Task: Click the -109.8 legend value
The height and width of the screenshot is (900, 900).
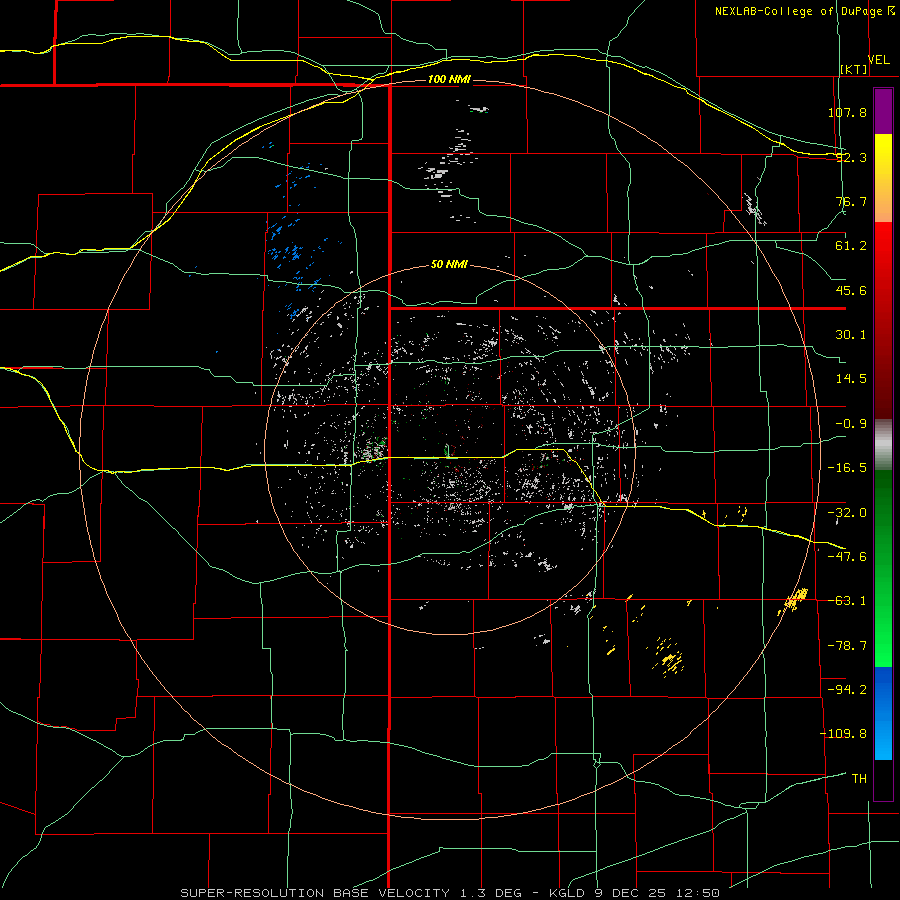Action: pyautogui.click(x=843, y=734)
